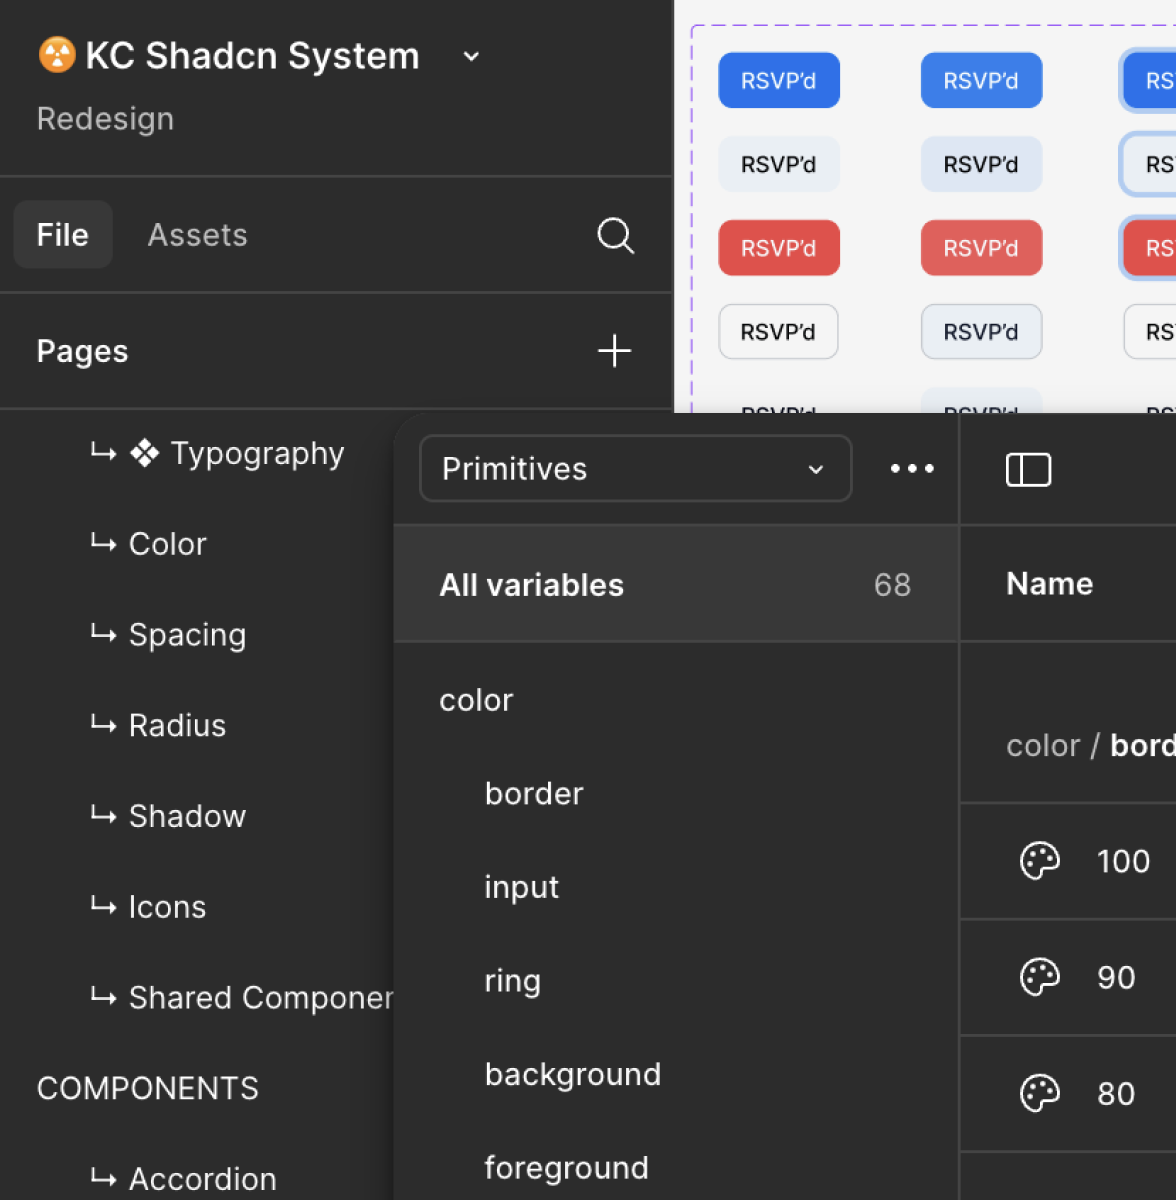Open the Accordion page

[x=202, y=1179]
